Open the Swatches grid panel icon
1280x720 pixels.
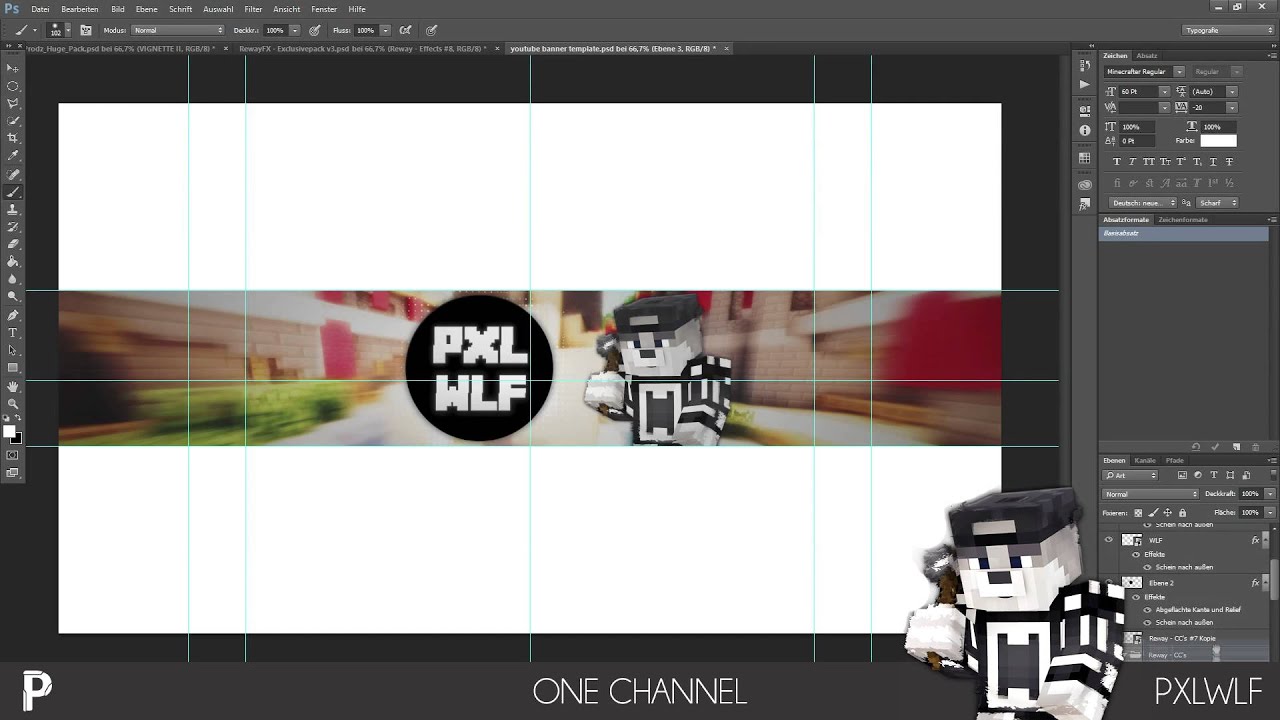[x=1085, y=158]
